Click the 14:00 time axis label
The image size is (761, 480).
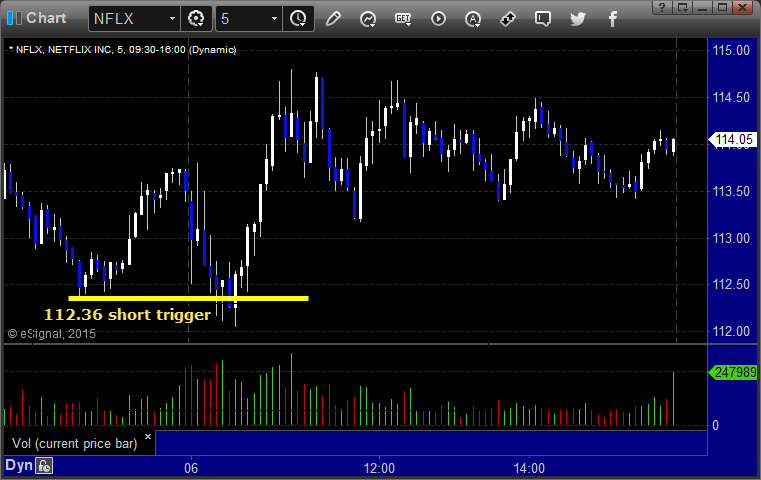(529, 468)
